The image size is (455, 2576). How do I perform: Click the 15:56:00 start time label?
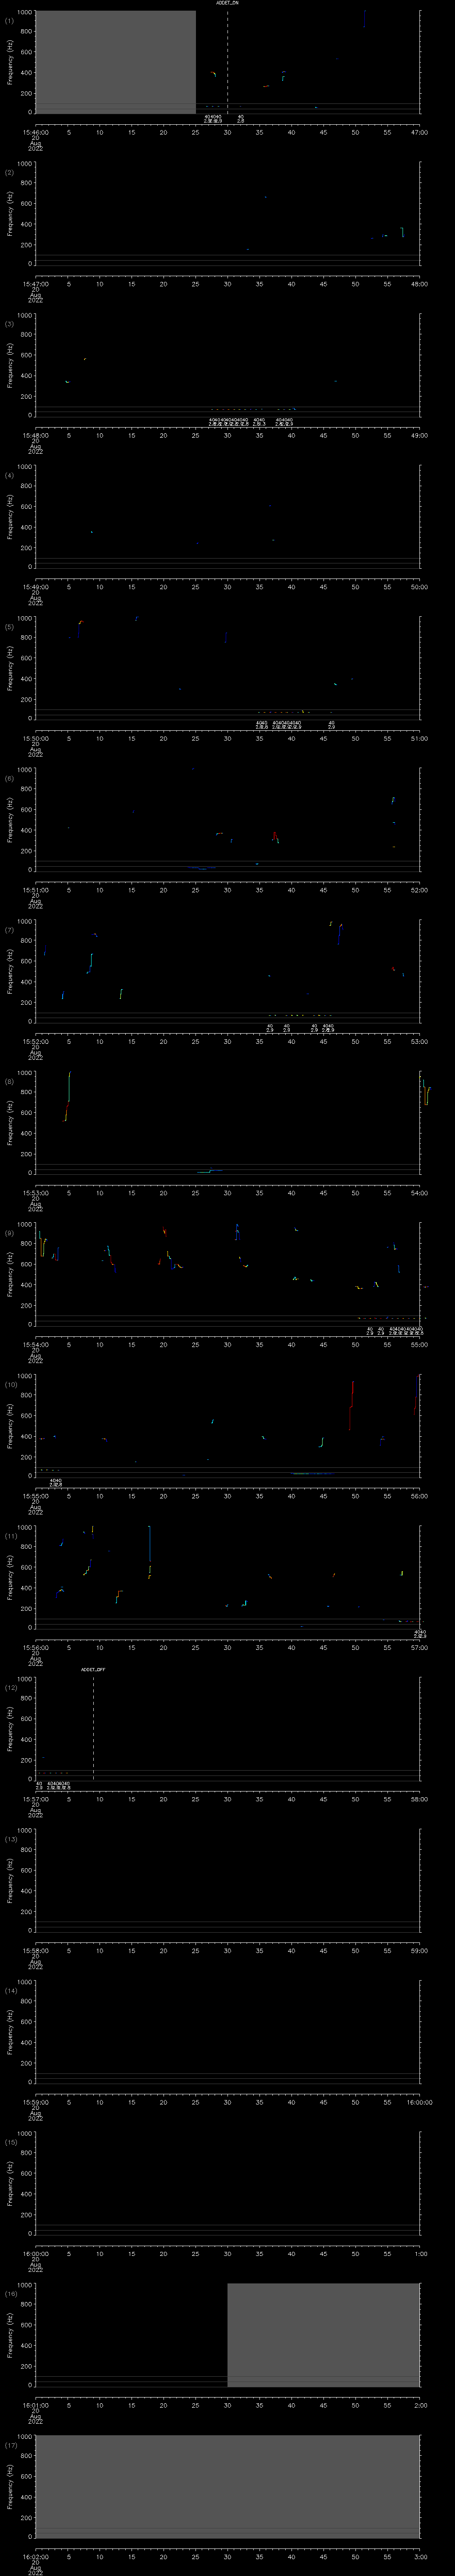35,1647
